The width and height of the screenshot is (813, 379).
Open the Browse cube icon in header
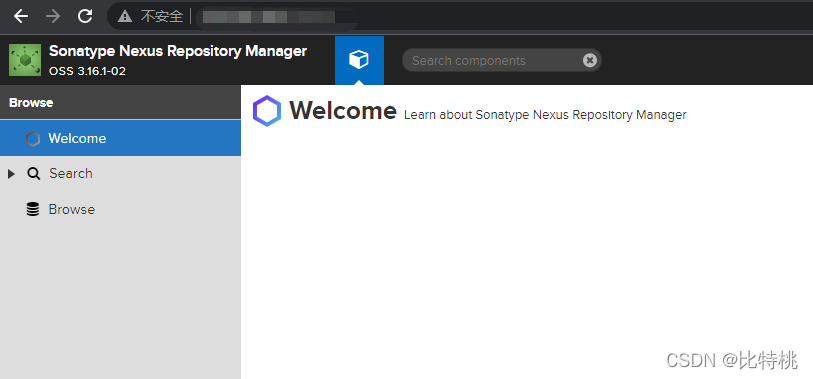(x=359, y=60)
